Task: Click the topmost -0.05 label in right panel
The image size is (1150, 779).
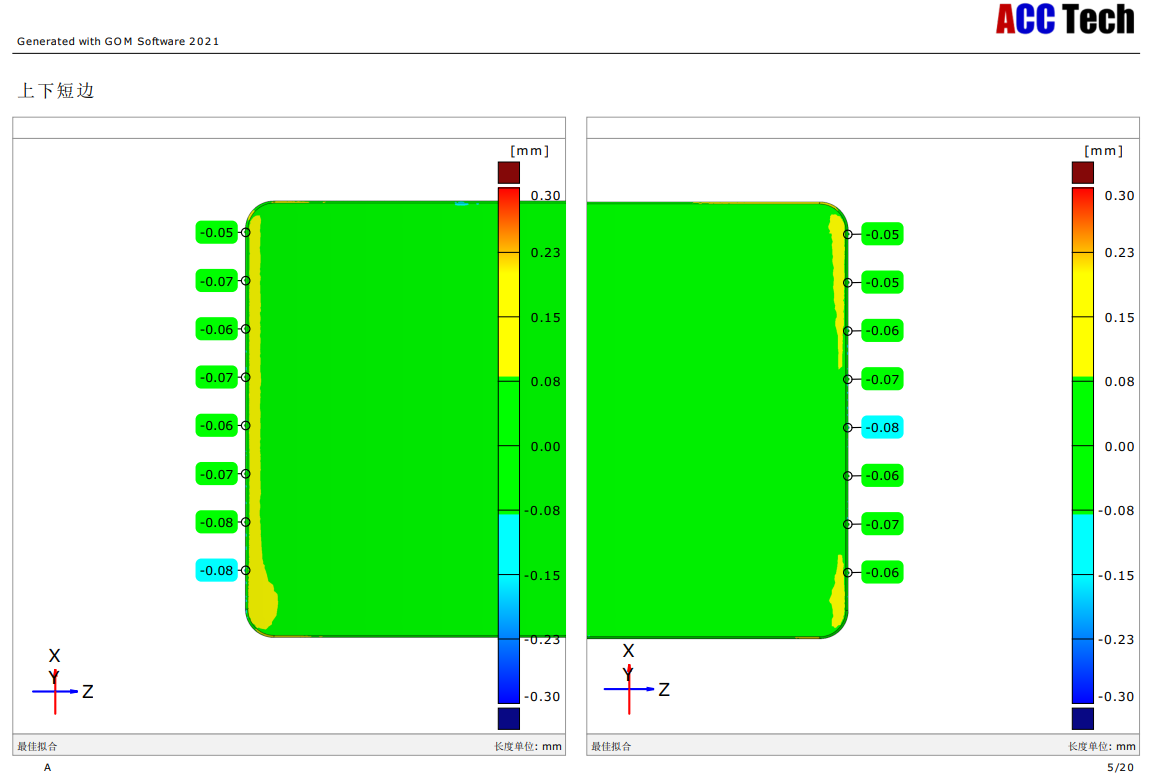Action: pos(882,235)
